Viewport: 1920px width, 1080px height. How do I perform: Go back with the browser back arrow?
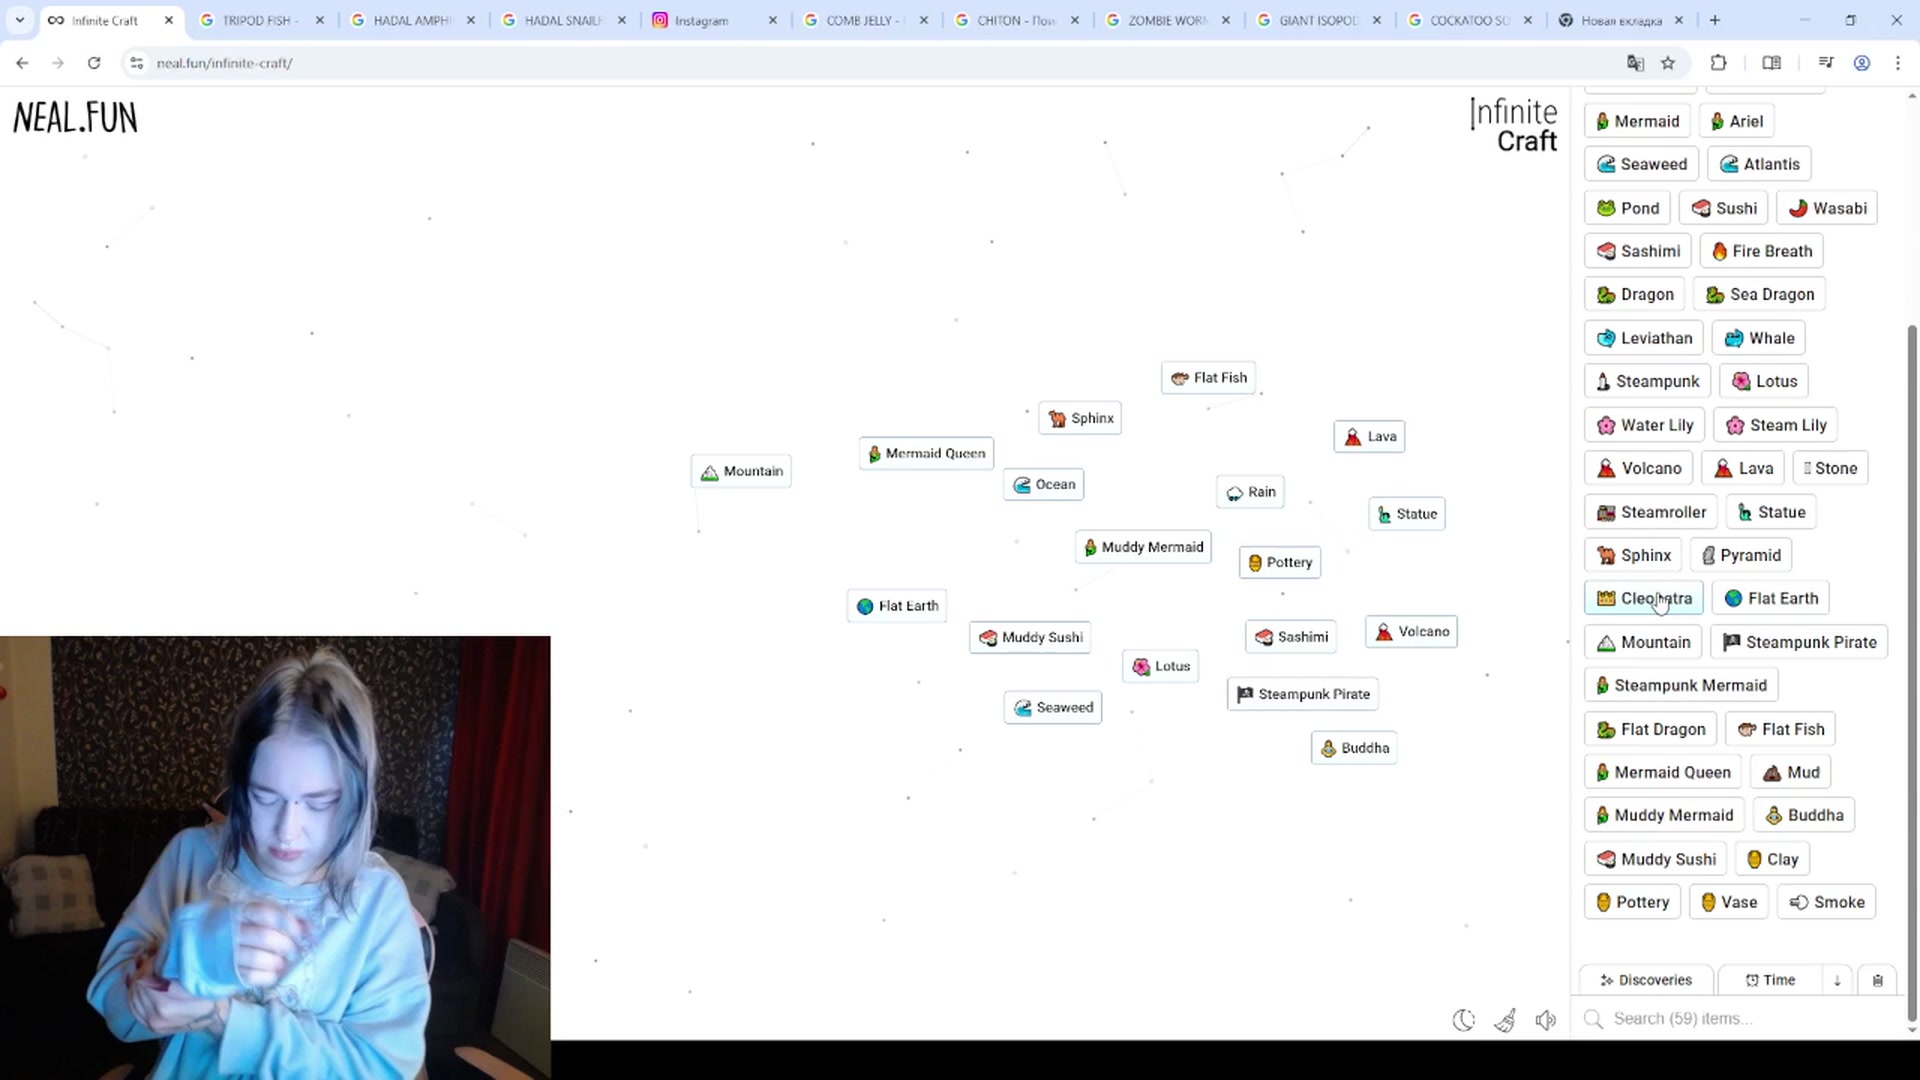(22, 63)
